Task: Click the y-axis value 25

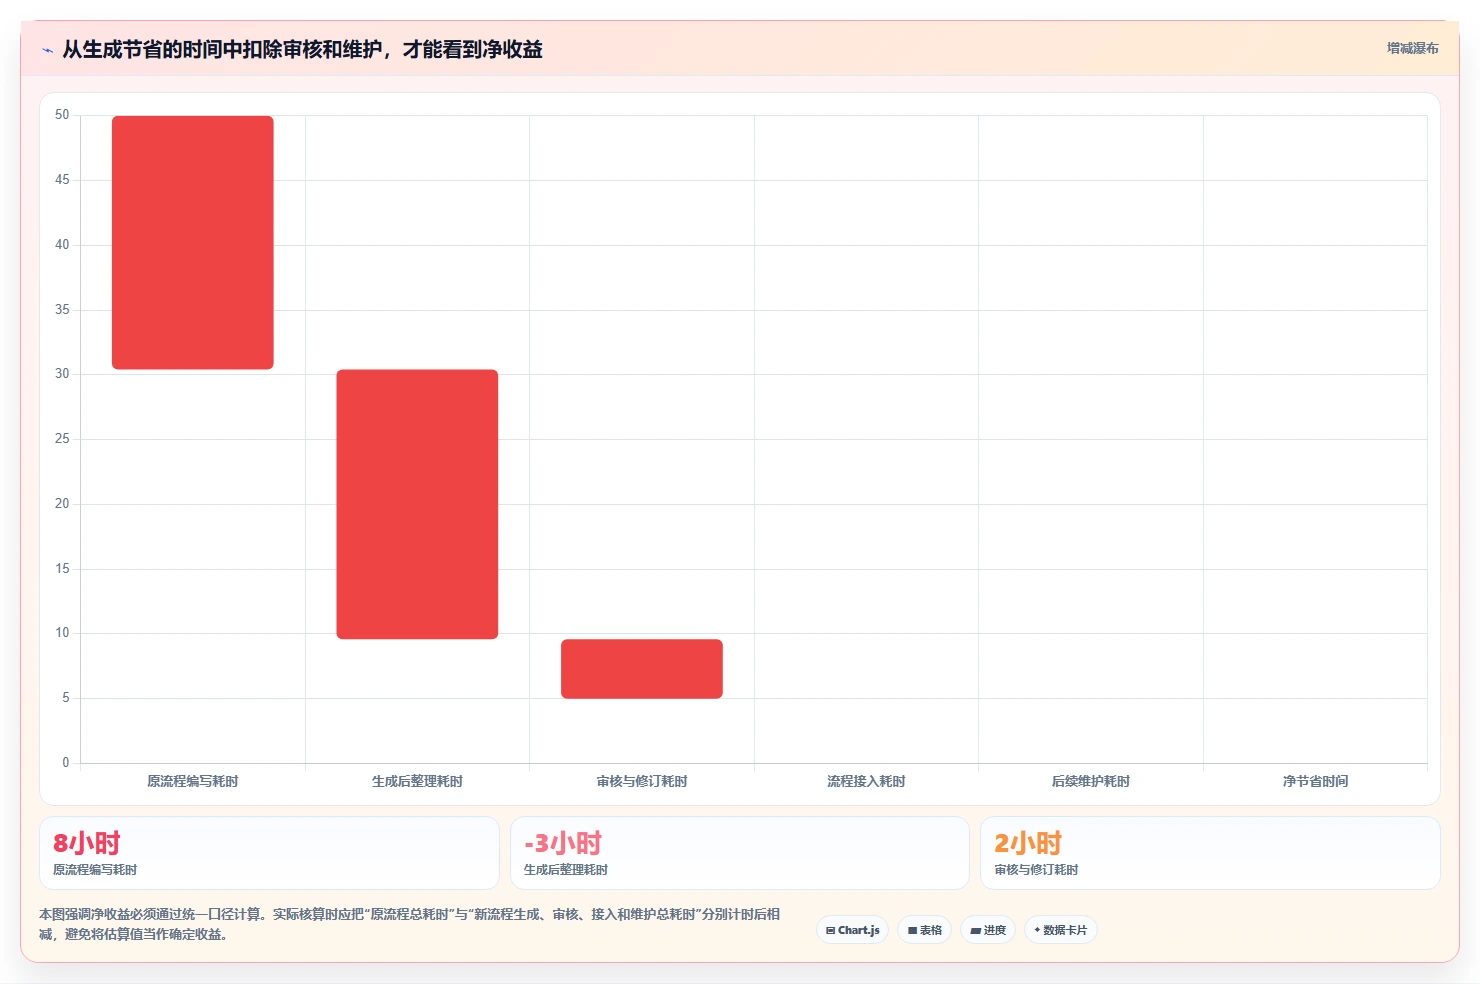Action: pos(62,439)
